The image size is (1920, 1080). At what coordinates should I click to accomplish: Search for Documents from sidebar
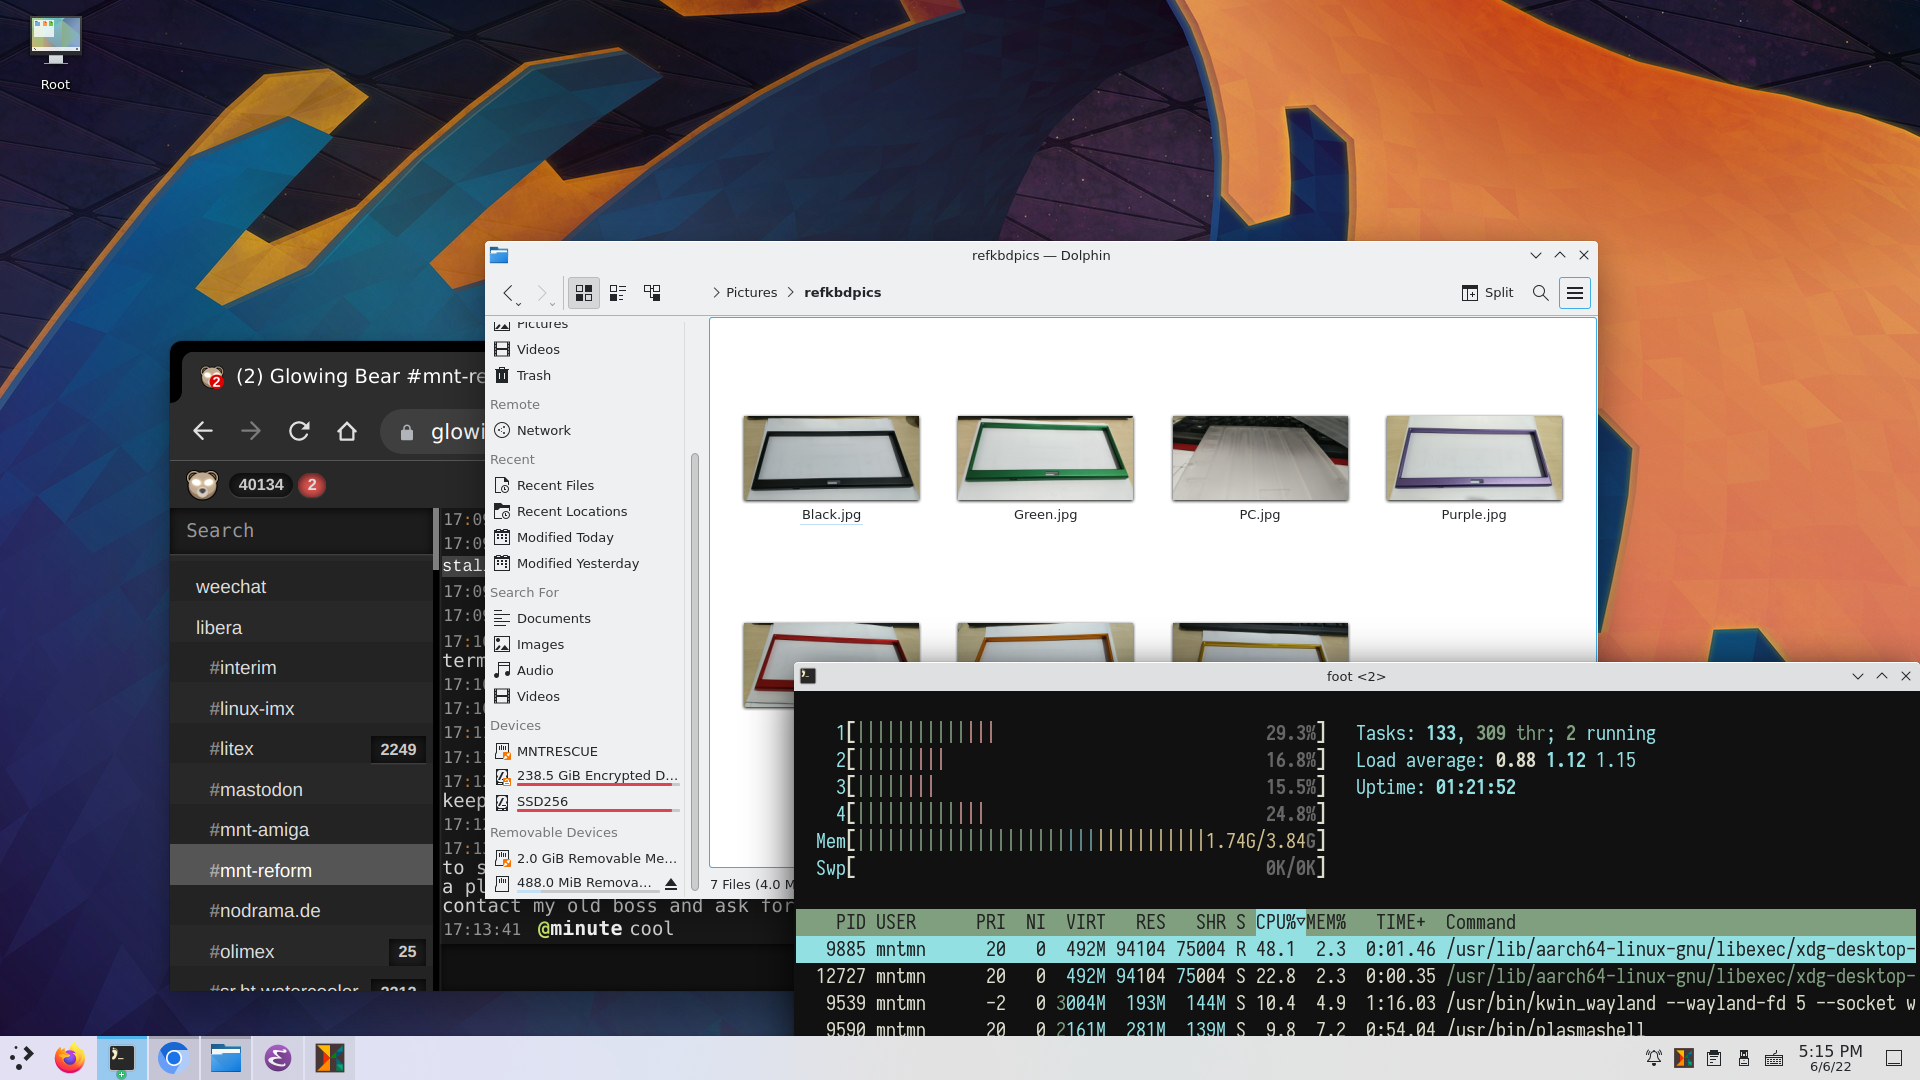[x=585, y=618]
